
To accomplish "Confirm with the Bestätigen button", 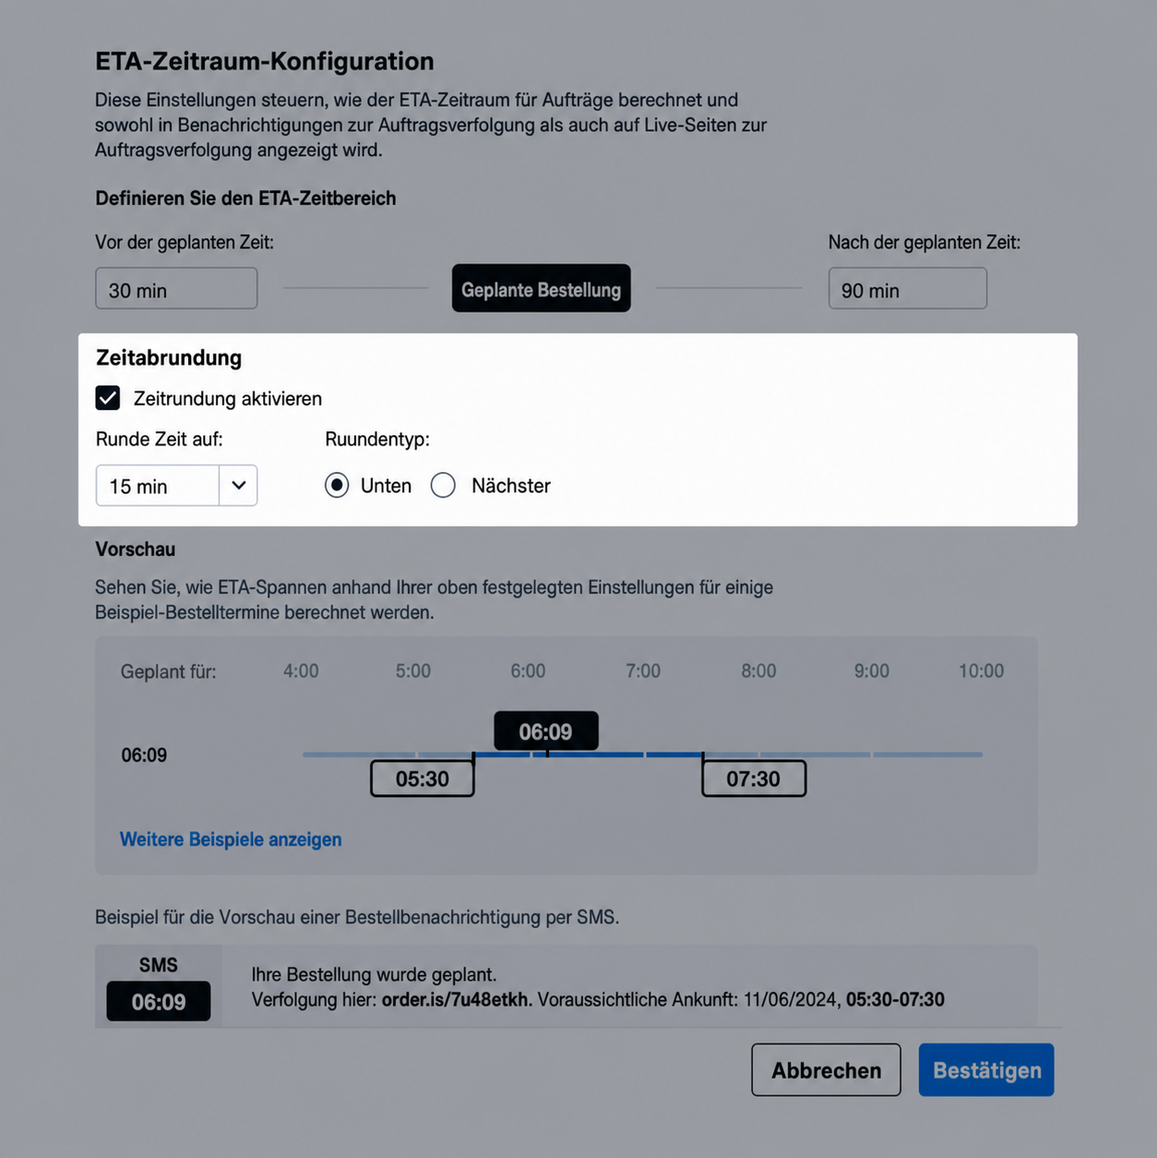I will pyautogui.click(x=986, y=1069).
